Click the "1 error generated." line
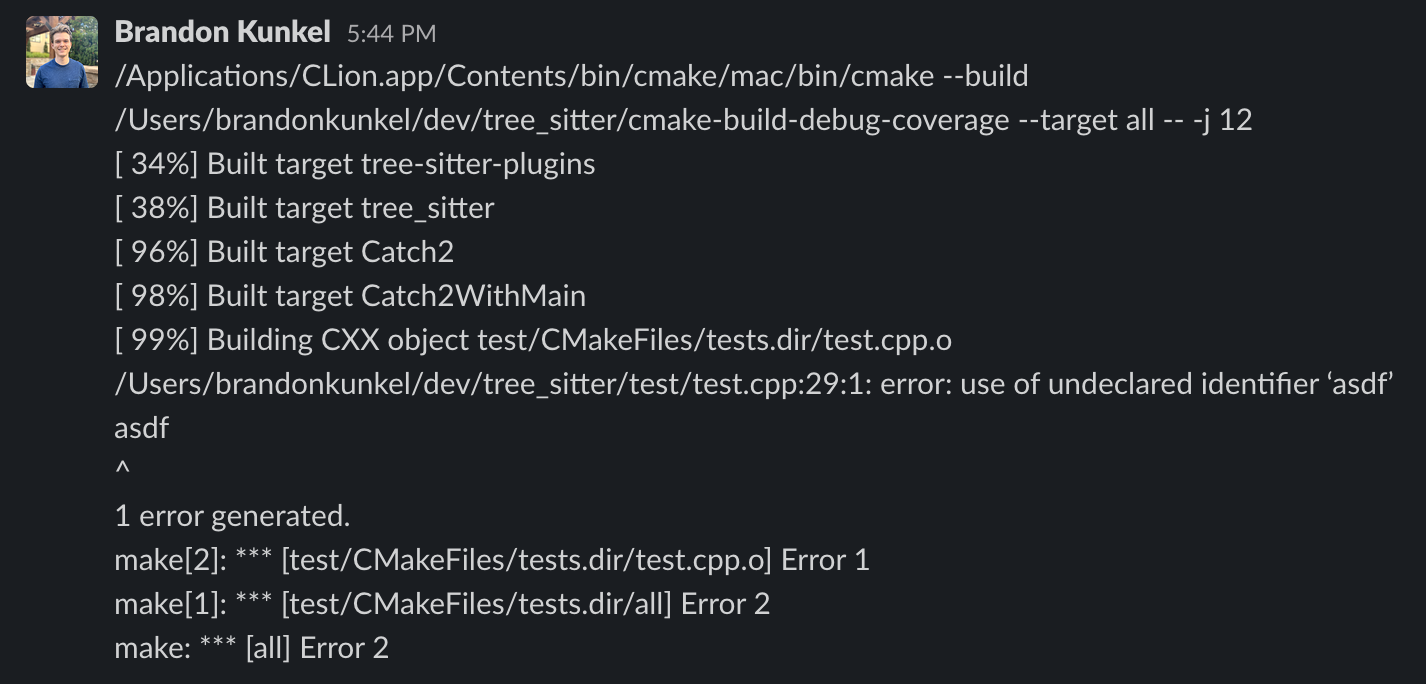Image resolution: width=1426 pixels, height=684 pixels. click(x=232, y=516)
